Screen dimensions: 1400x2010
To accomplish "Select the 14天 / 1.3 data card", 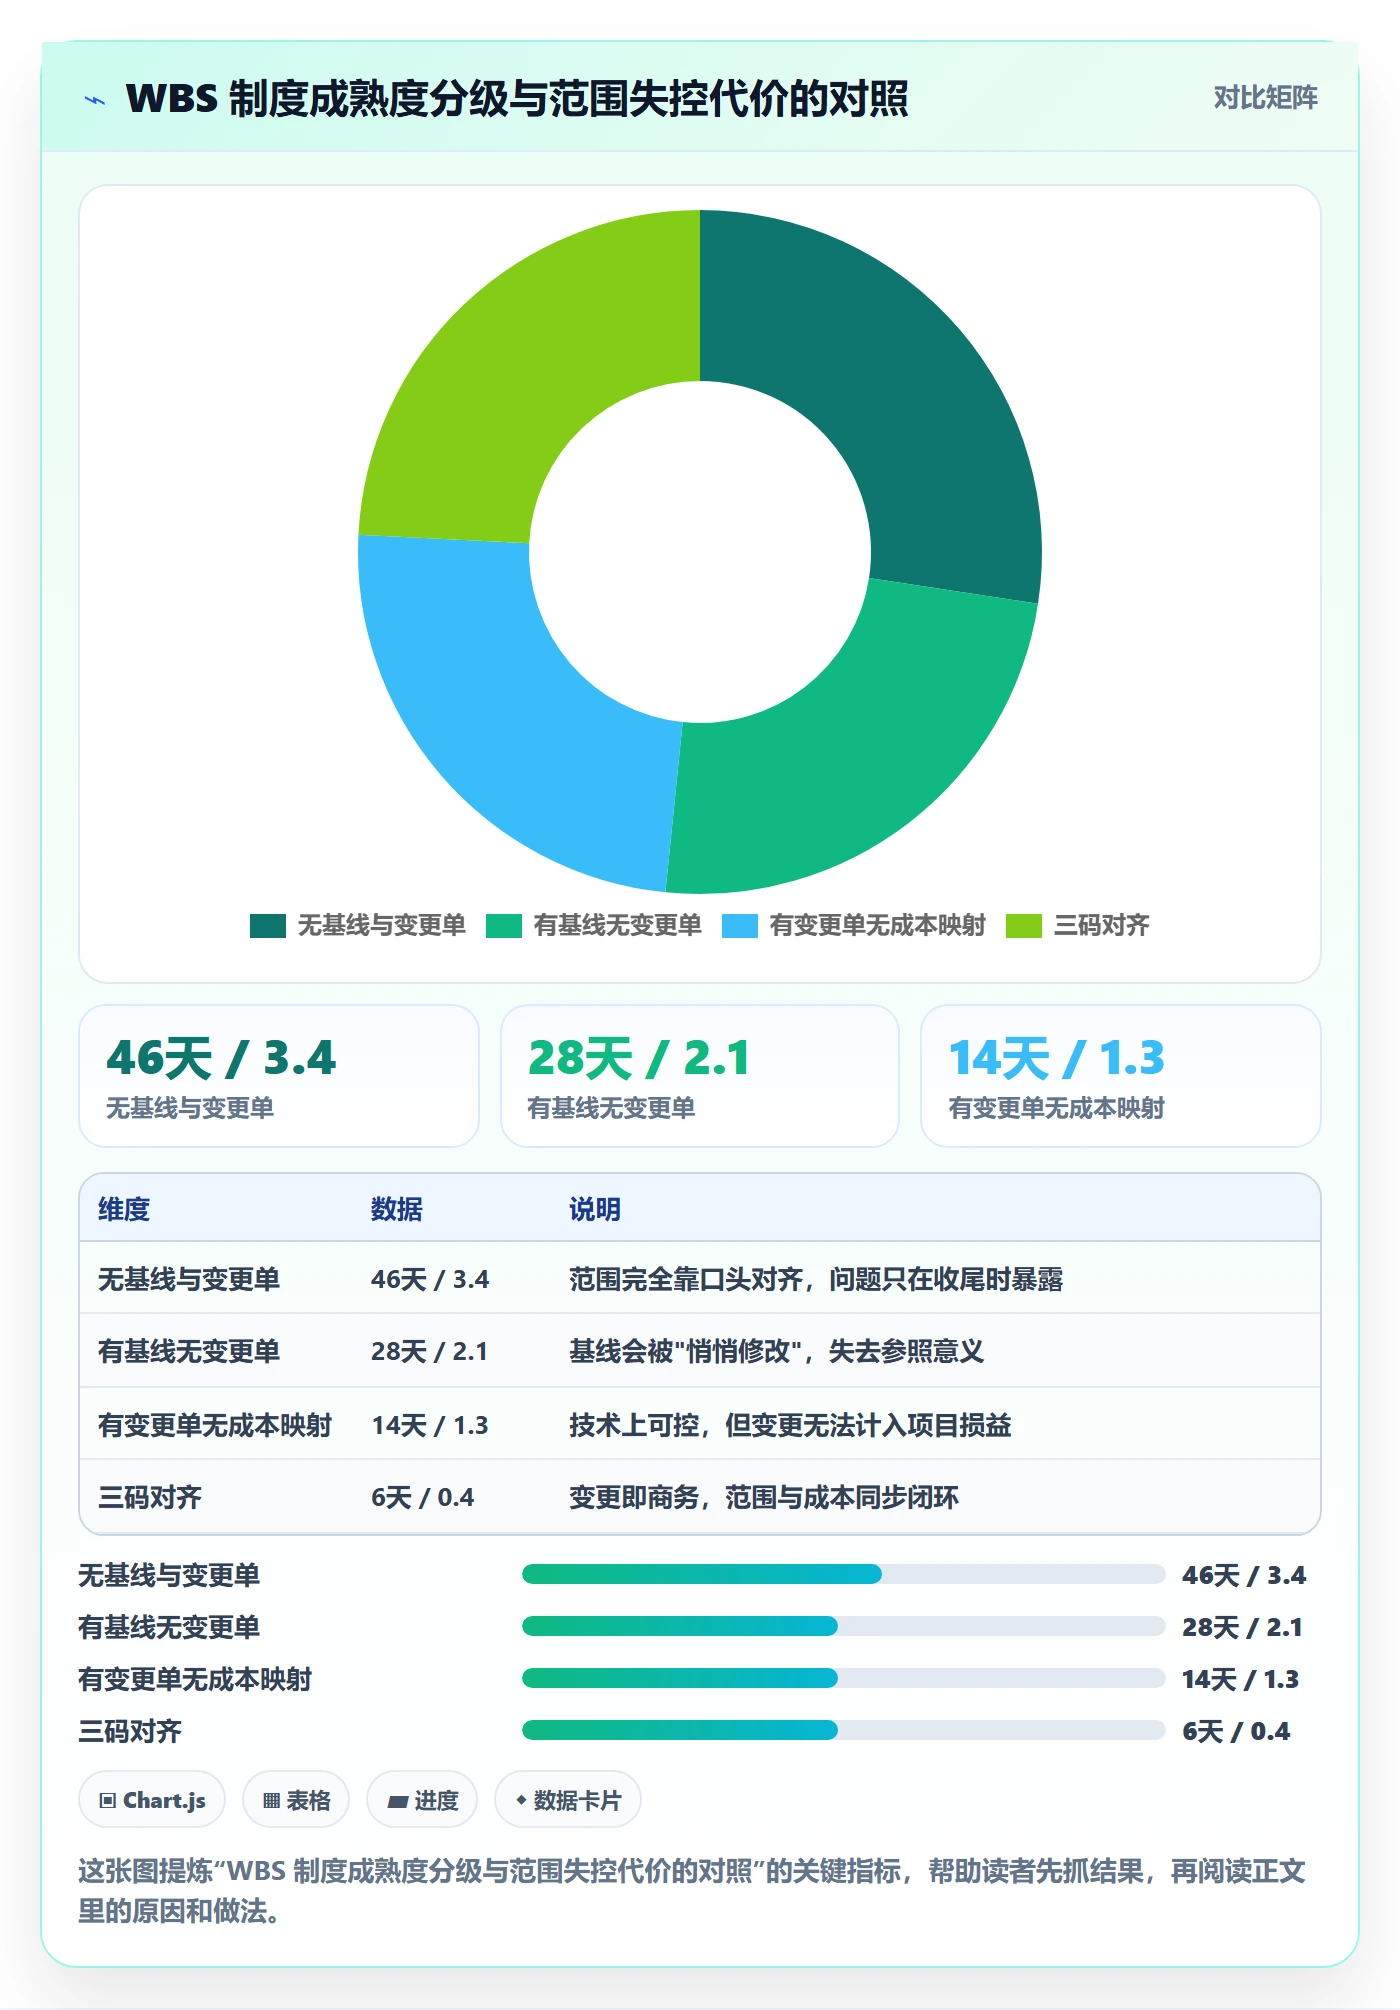I will 1121,1076.
